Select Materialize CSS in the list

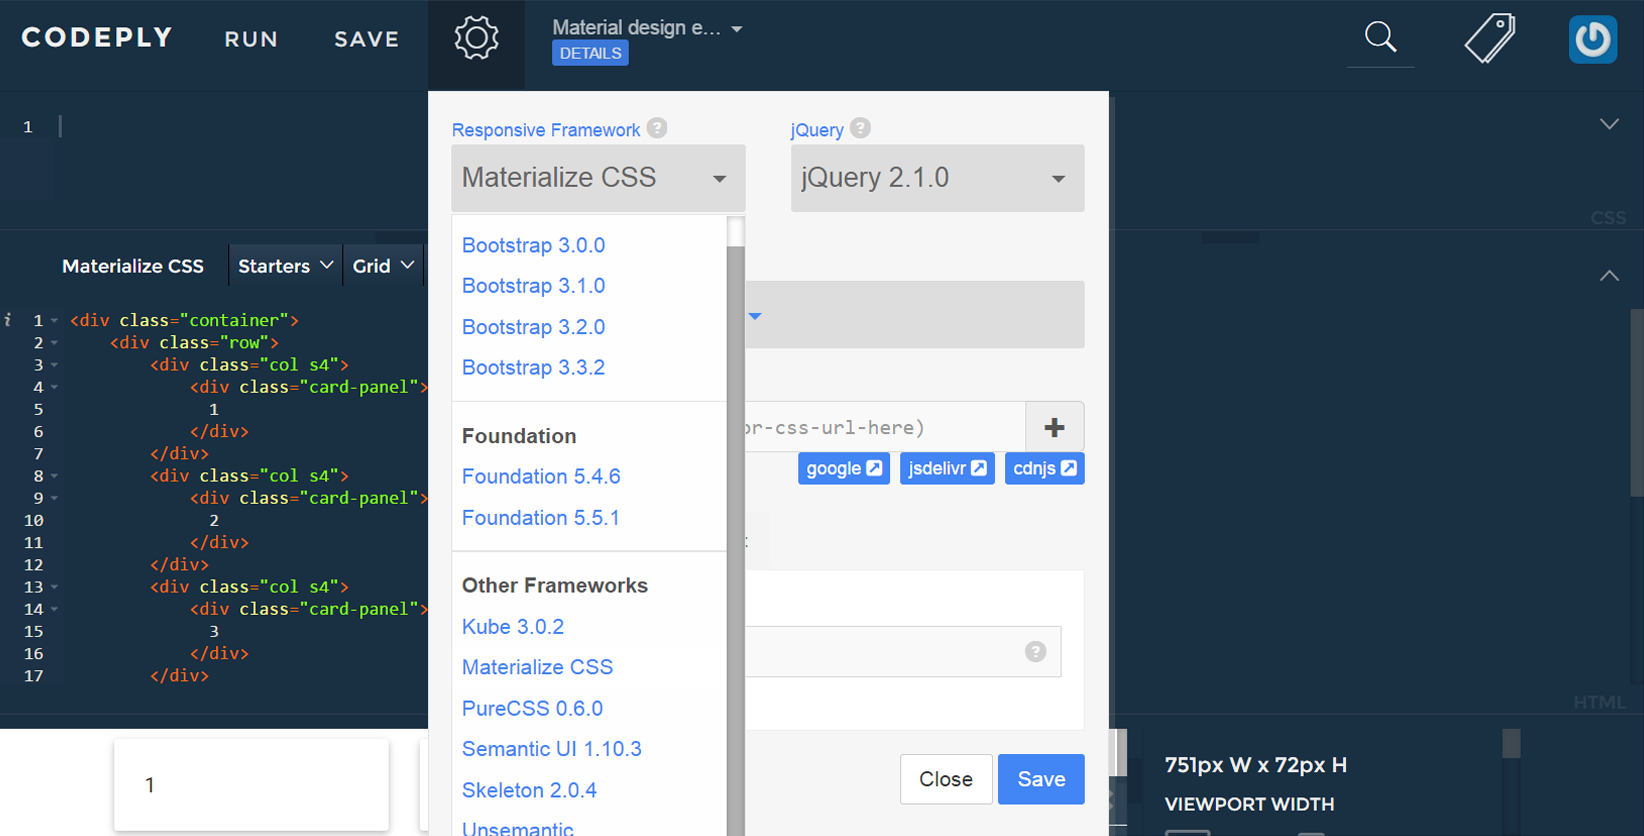tap(537, 667)
